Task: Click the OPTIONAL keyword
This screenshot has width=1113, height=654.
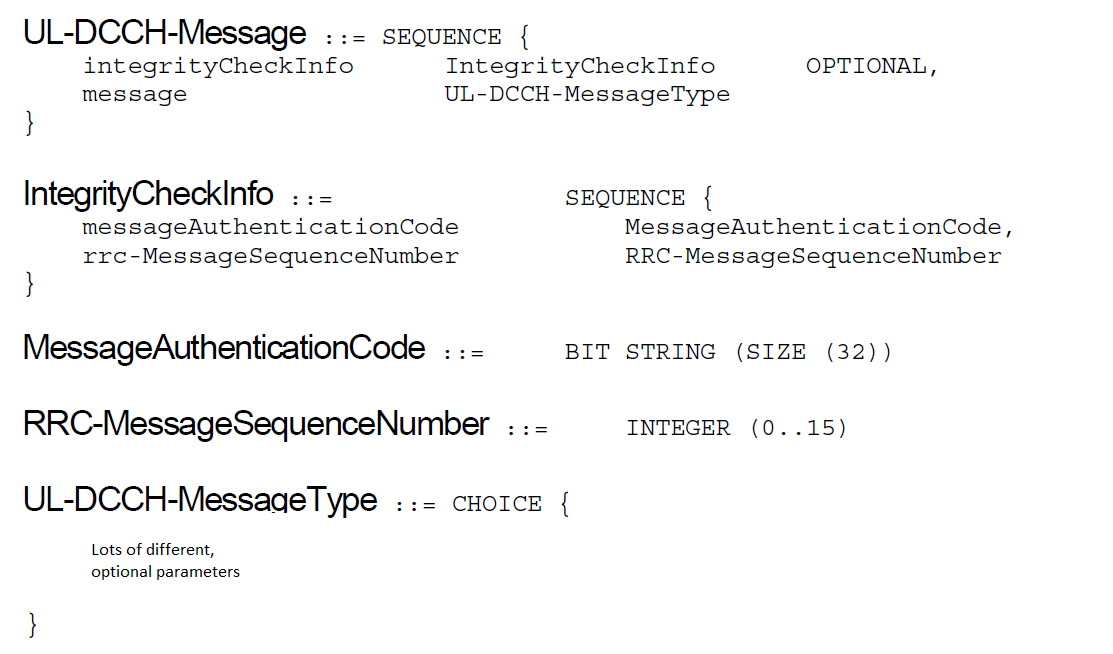Action: (872, 66)
